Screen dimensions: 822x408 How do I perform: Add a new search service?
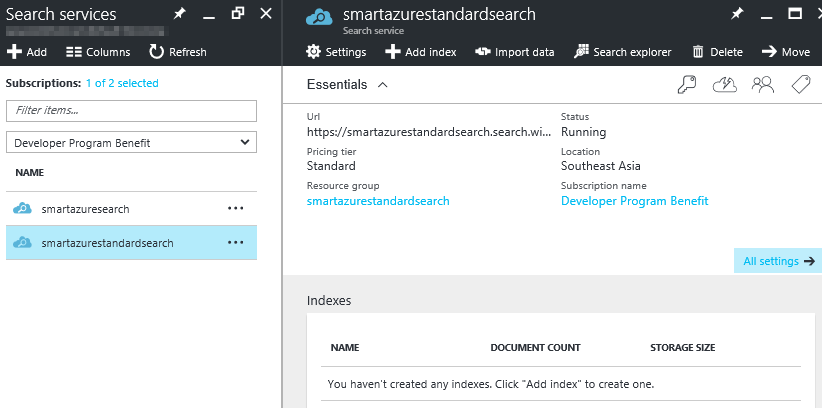(x=27, y=52)
